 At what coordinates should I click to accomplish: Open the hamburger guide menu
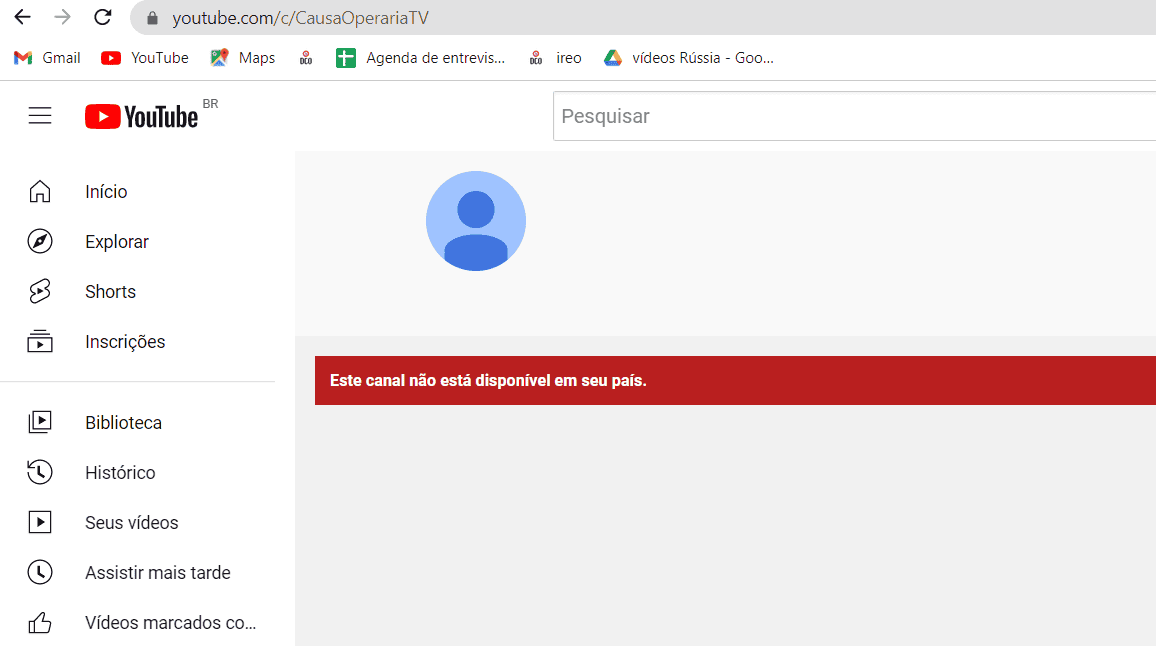(40, 116)
